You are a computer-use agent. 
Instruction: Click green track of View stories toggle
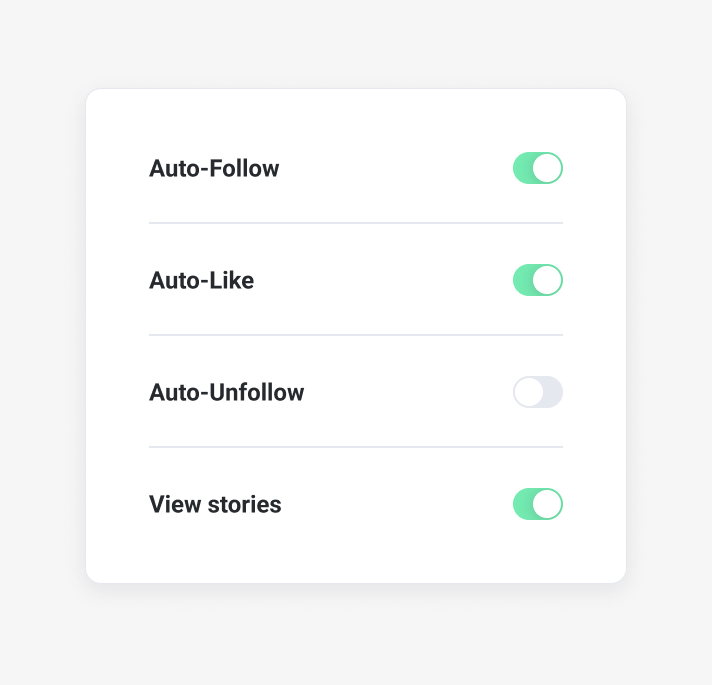tap(522, 504)
